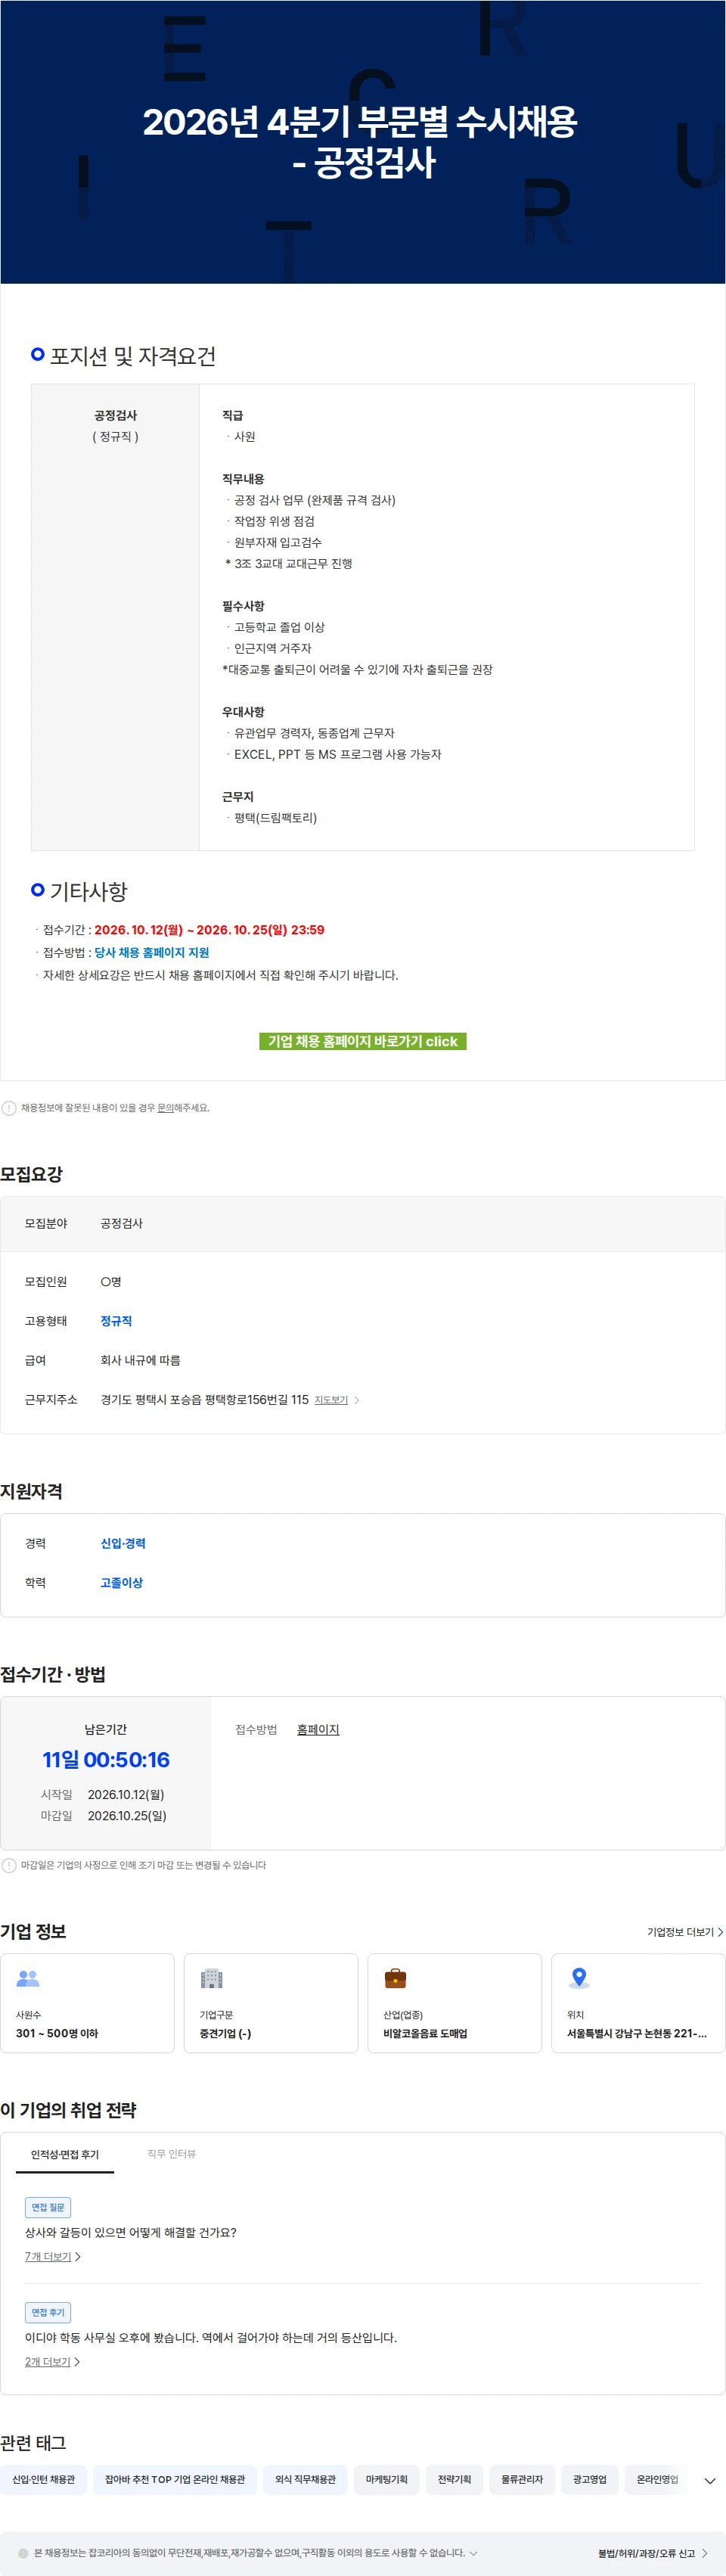The height and width of the screenshot is (2576, 726).
Task: Click the 신입·경력 career link
Action: (x=123, y=1543)
